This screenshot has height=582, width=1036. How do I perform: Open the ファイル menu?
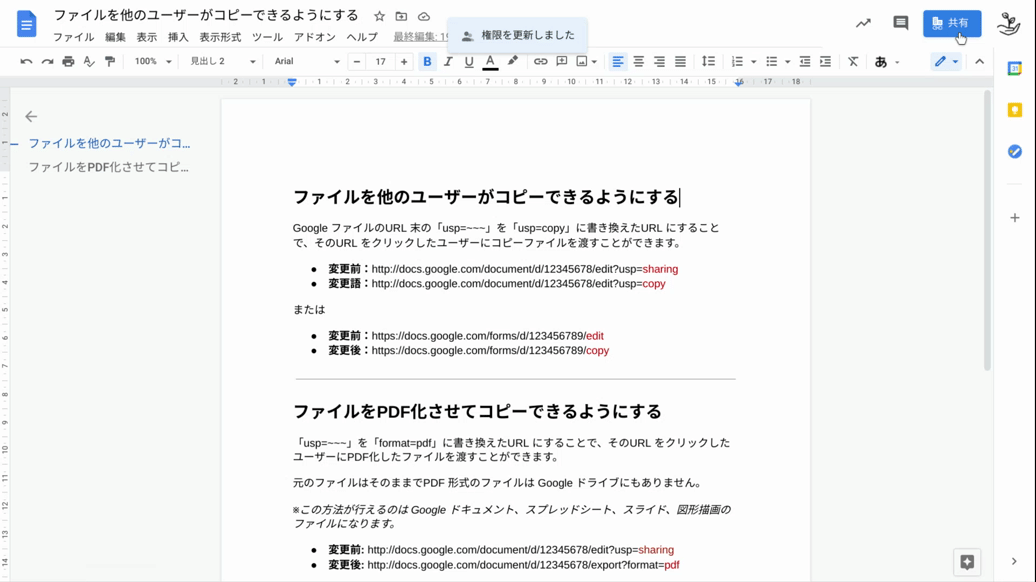(73, 37)
